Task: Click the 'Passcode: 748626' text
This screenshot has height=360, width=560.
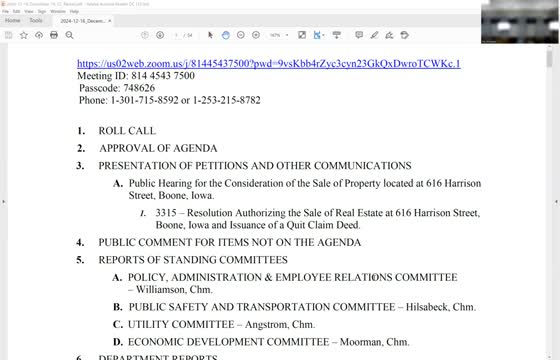Action: [117, 88]
